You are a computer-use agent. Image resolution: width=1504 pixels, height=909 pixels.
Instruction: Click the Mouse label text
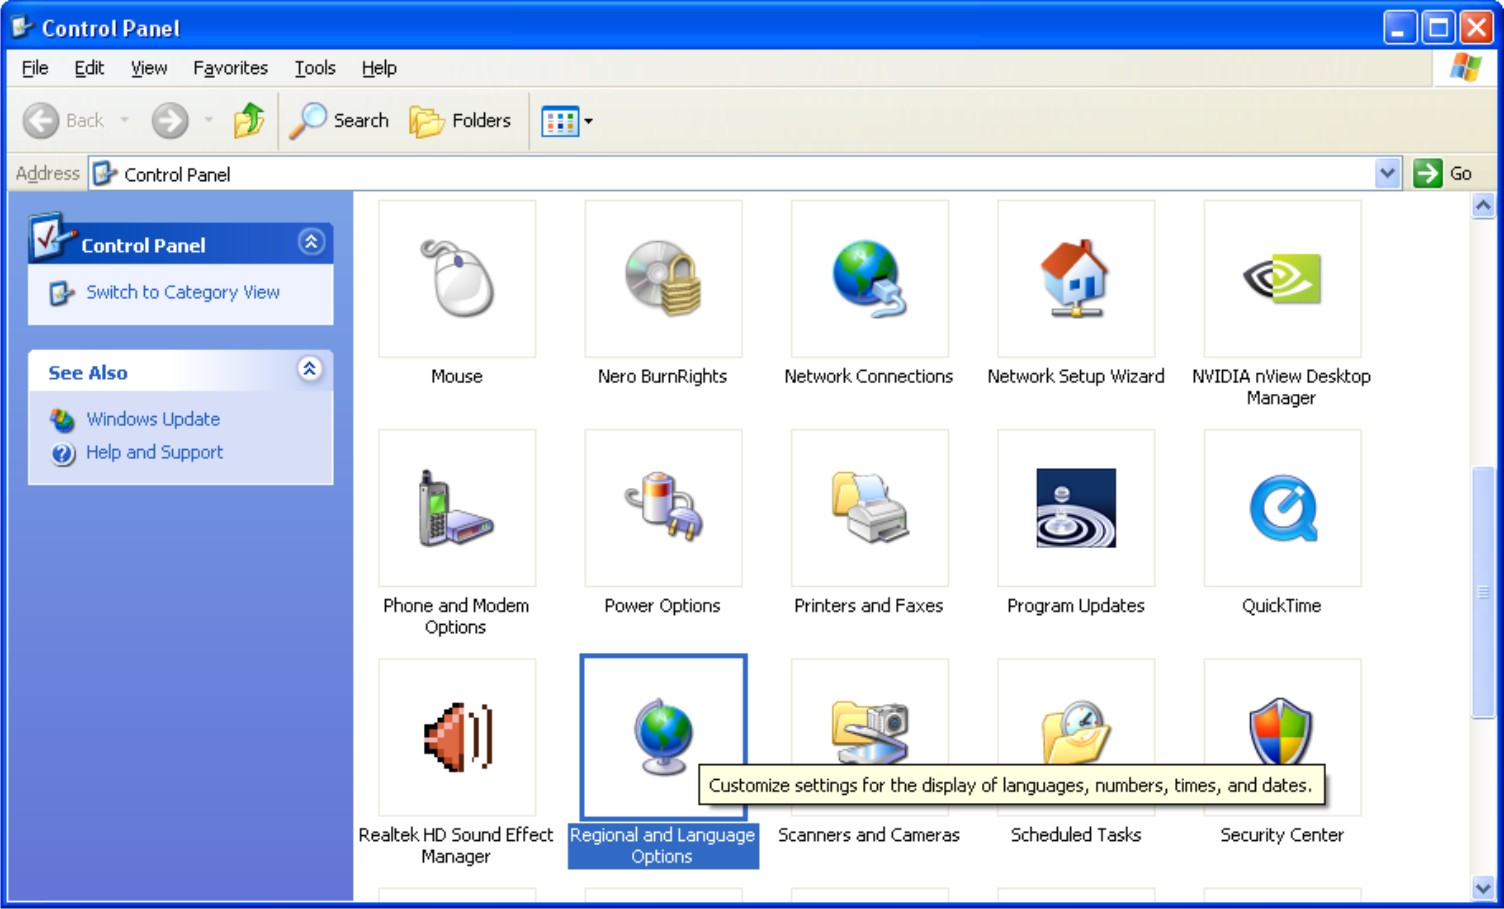[x=457, y=376]
